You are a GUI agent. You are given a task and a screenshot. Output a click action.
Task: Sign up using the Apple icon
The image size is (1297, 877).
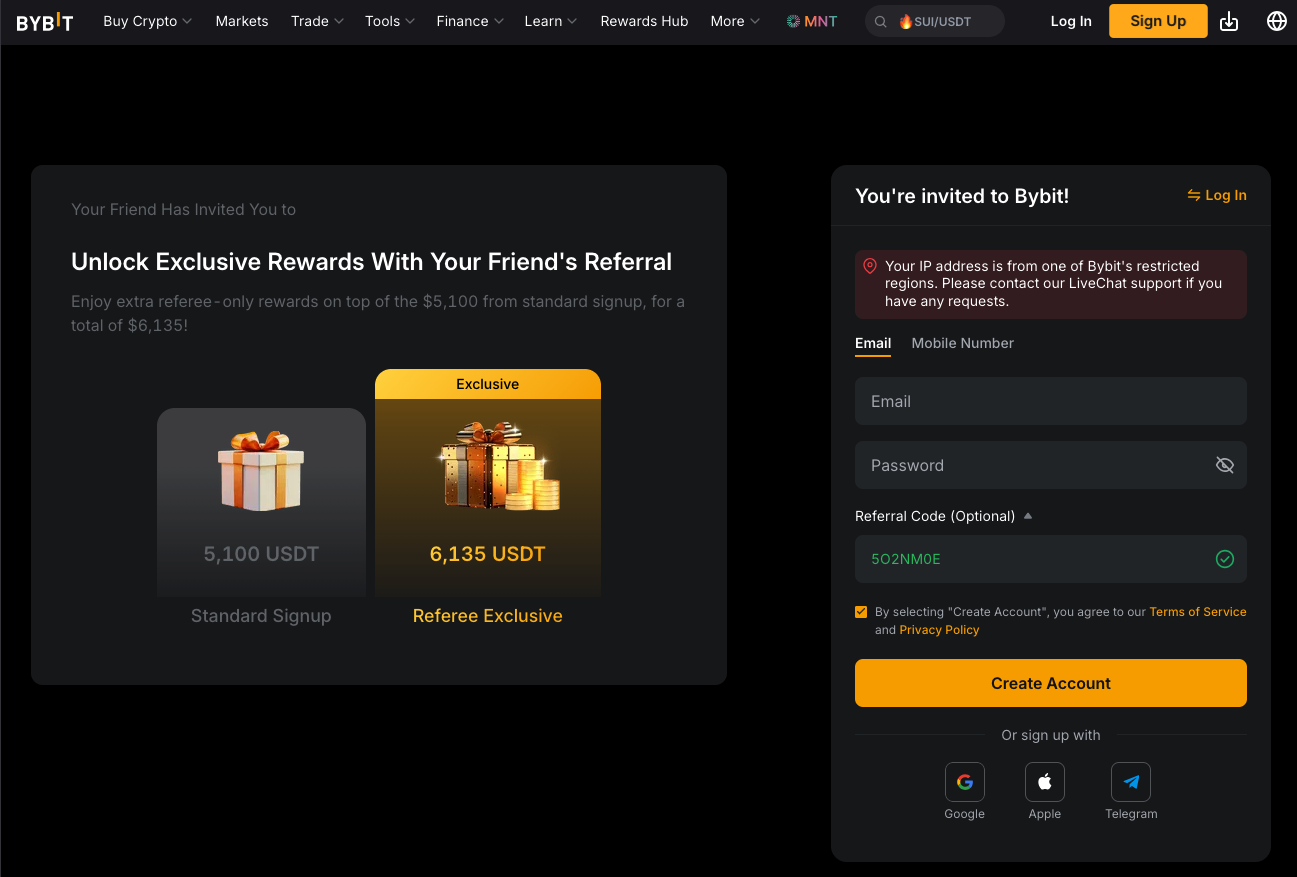(1044, 781)
